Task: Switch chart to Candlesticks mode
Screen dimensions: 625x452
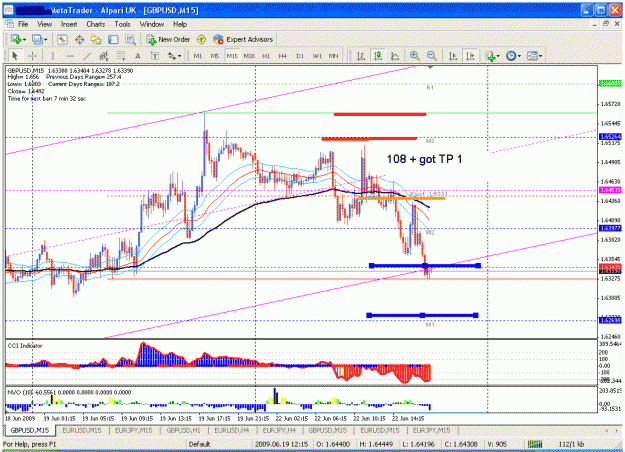Action: (378, 56)
